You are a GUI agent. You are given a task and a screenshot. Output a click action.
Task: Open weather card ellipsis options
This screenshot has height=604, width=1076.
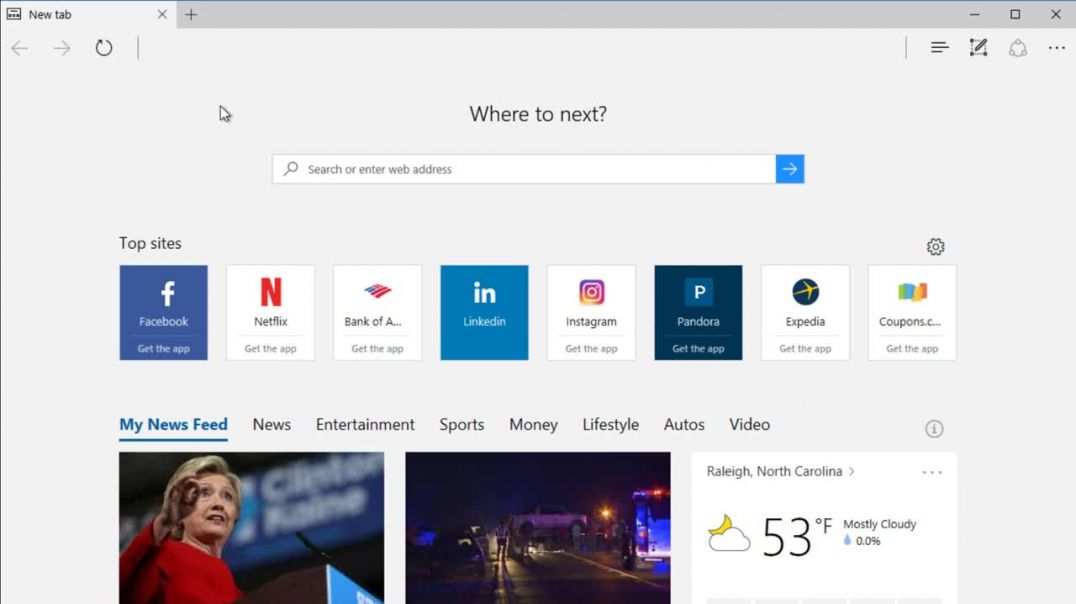click(x=932, y=472)
